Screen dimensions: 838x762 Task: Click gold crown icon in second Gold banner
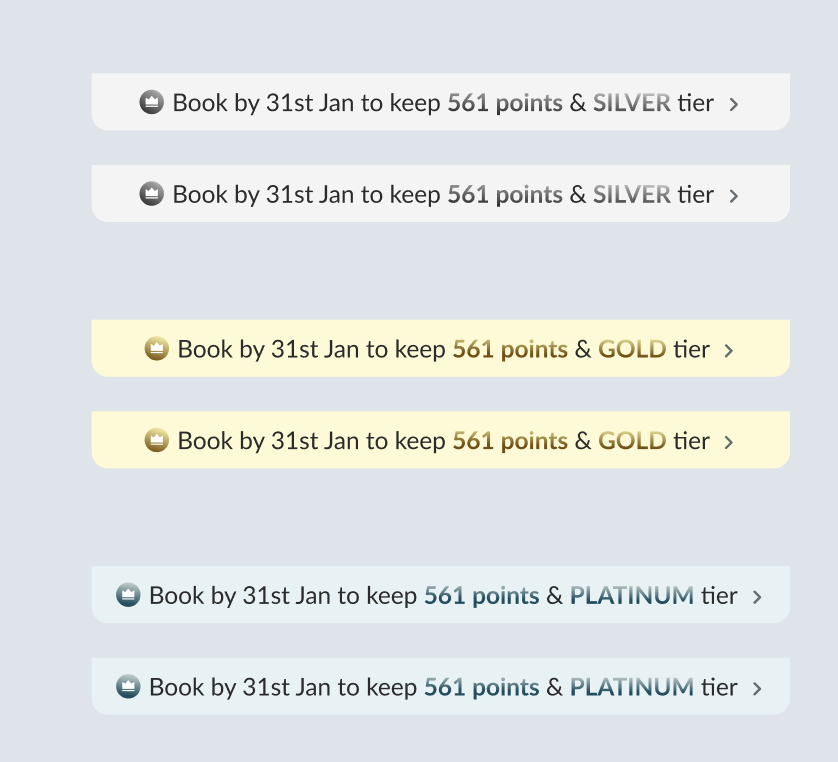point(156,440)
